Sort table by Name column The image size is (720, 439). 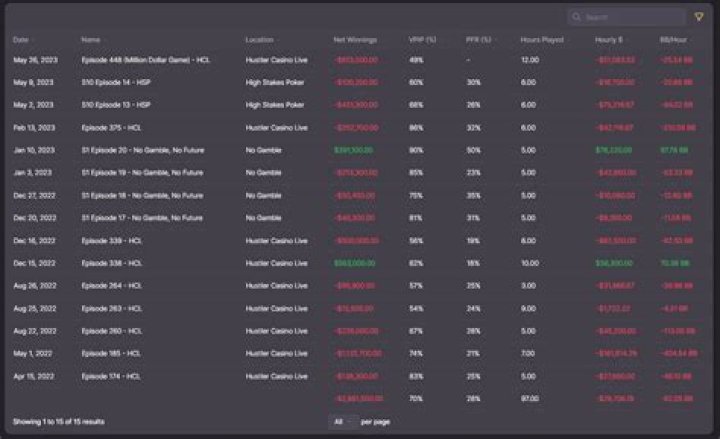(91, 40)
